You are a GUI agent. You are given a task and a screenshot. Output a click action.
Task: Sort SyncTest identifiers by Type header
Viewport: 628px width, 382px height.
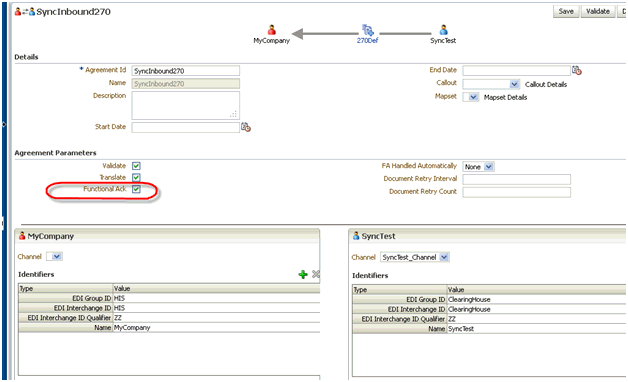click(x=400, y=290)
